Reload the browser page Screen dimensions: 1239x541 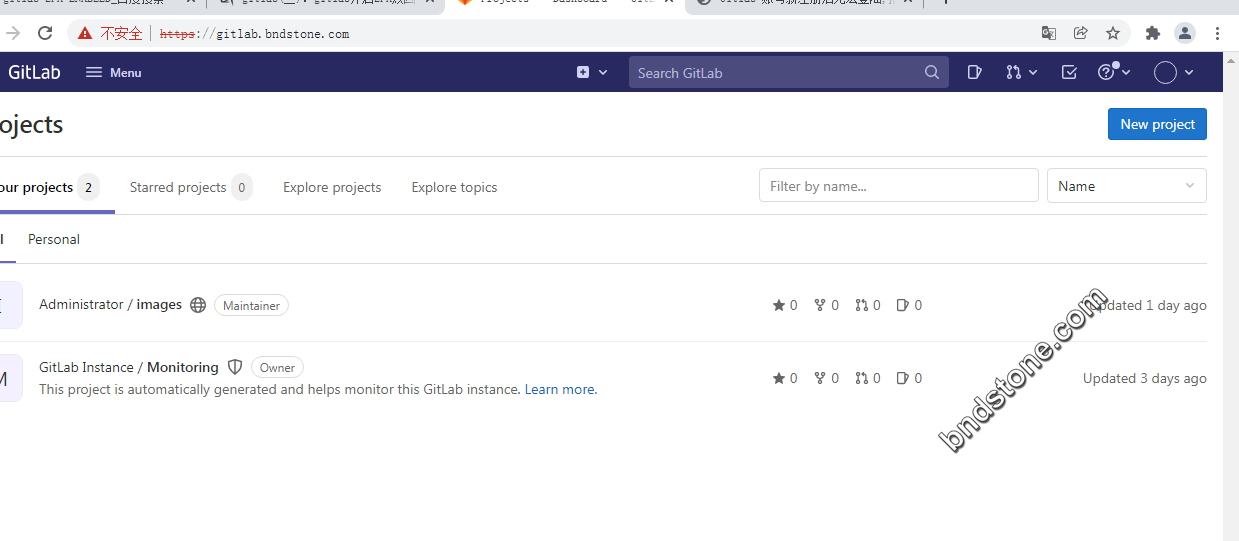[x=45, y=33]
